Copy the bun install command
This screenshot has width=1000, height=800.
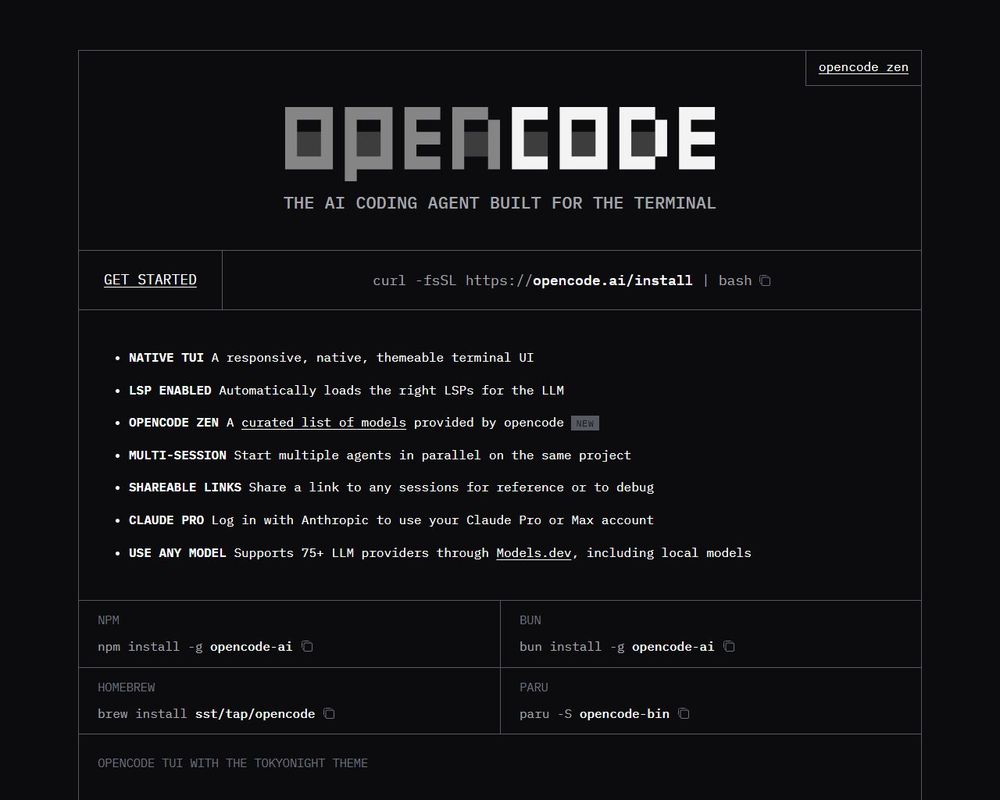[729, 646]
